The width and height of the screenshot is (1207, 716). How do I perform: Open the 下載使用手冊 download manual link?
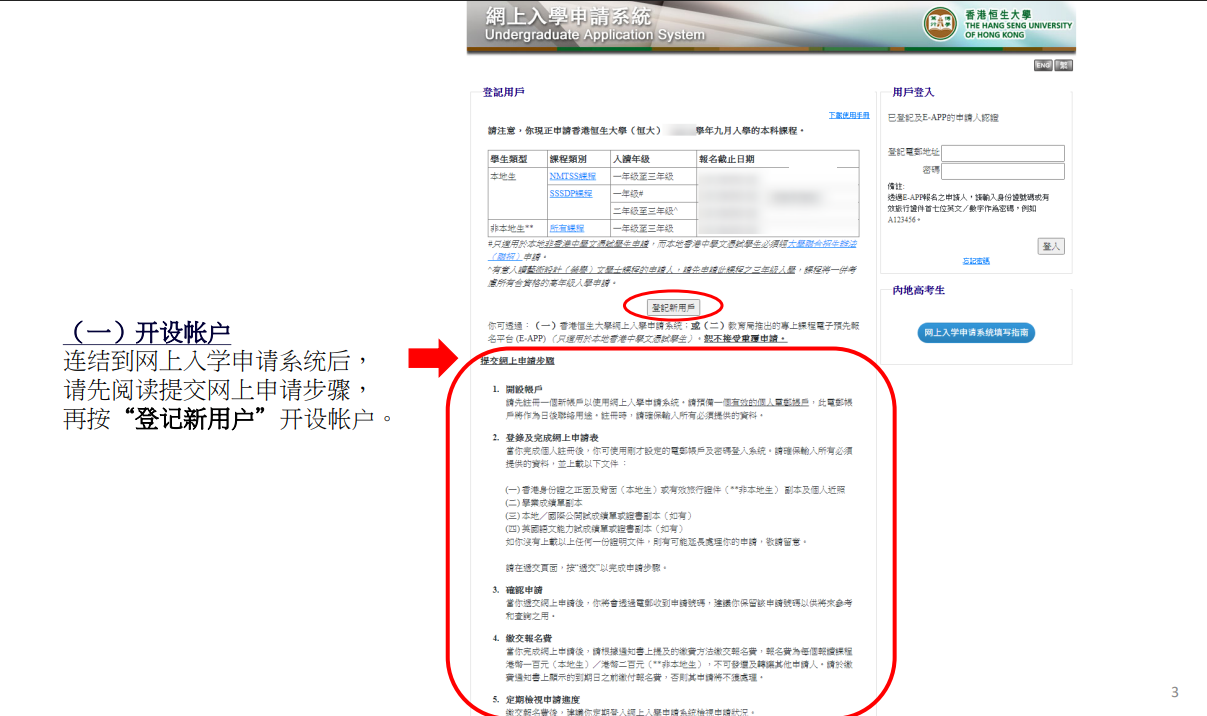(x=848, y=115)
